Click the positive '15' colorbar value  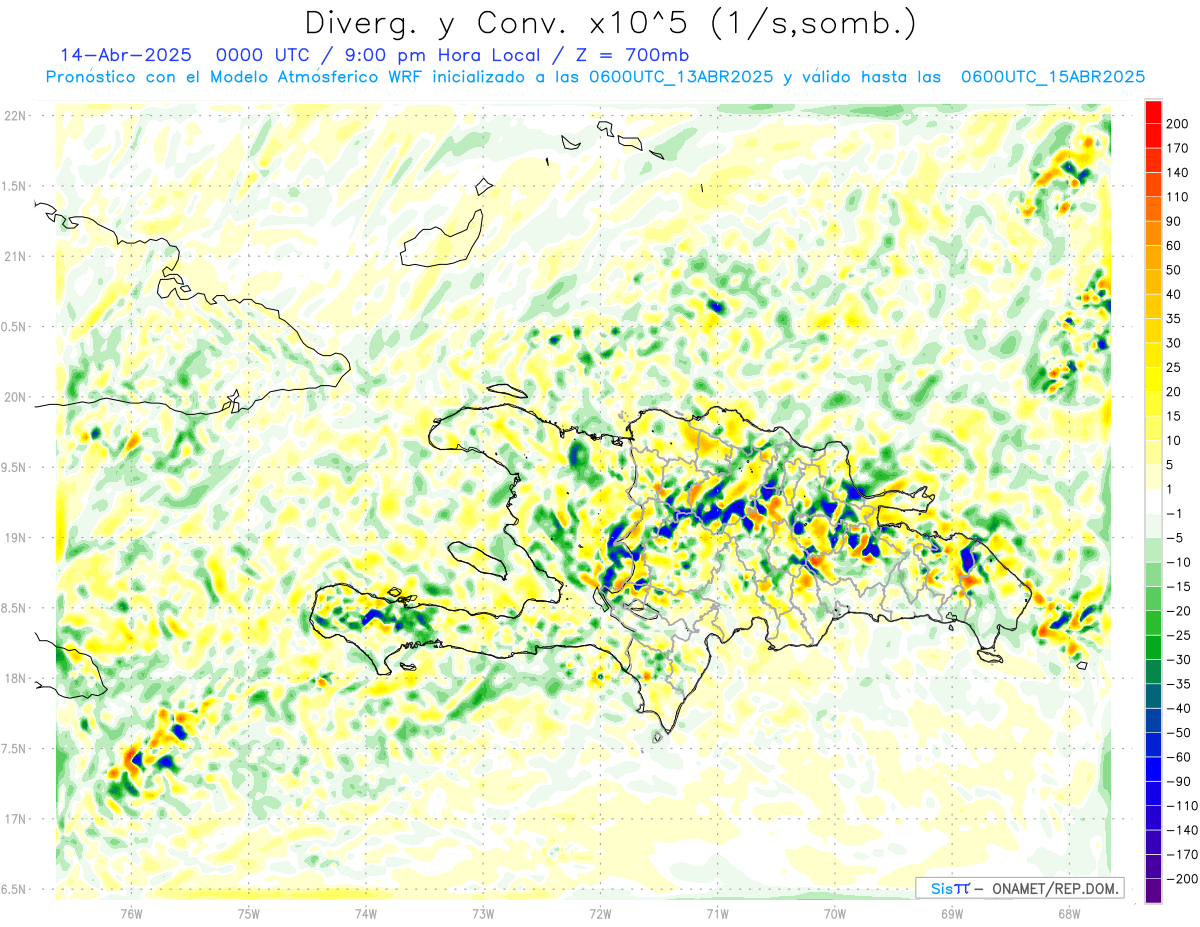pos(1175,416)
